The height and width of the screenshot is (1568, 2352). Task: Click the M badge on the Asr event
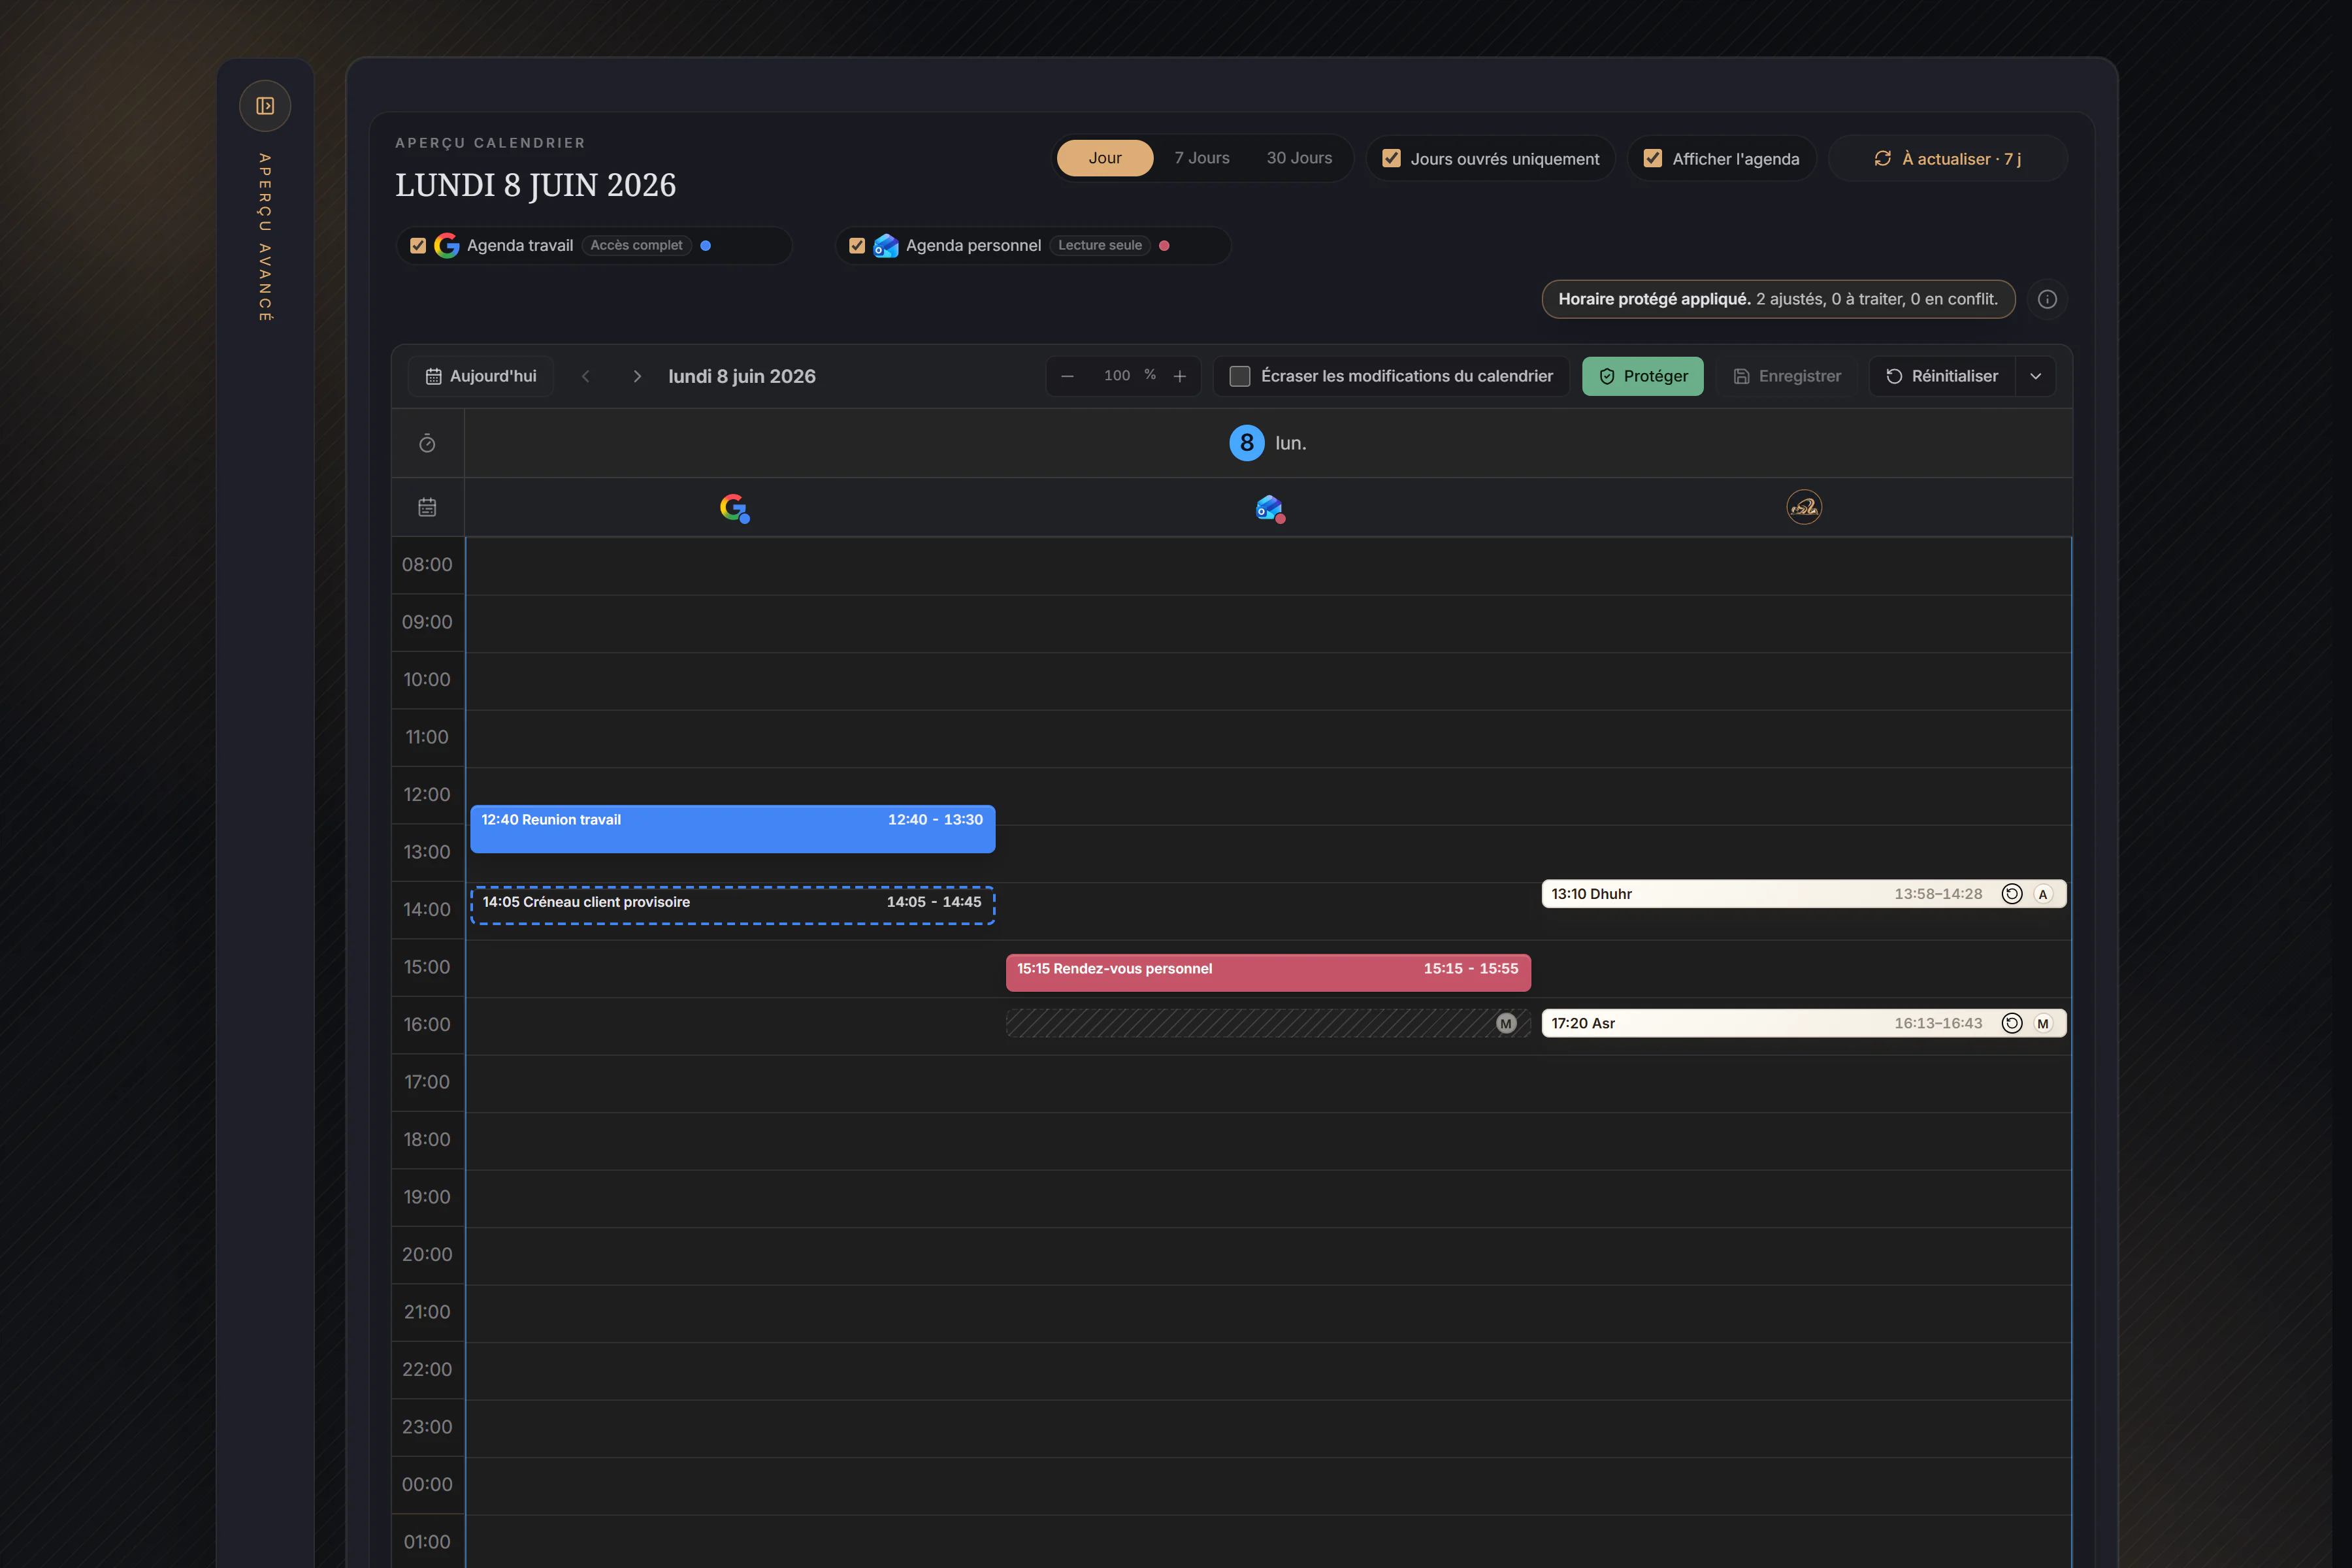2043,1023
